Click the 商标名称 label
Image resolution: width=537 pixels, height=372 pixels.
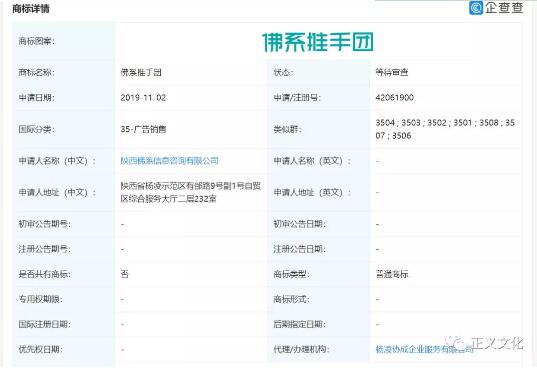(x=36, y=72)
